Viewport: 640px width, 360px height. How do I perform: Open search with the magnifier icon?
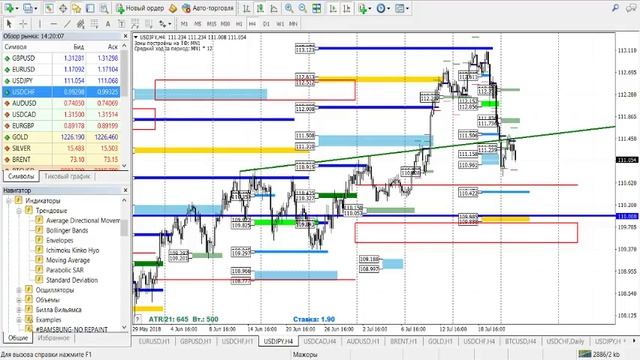[x=616, y=8]
